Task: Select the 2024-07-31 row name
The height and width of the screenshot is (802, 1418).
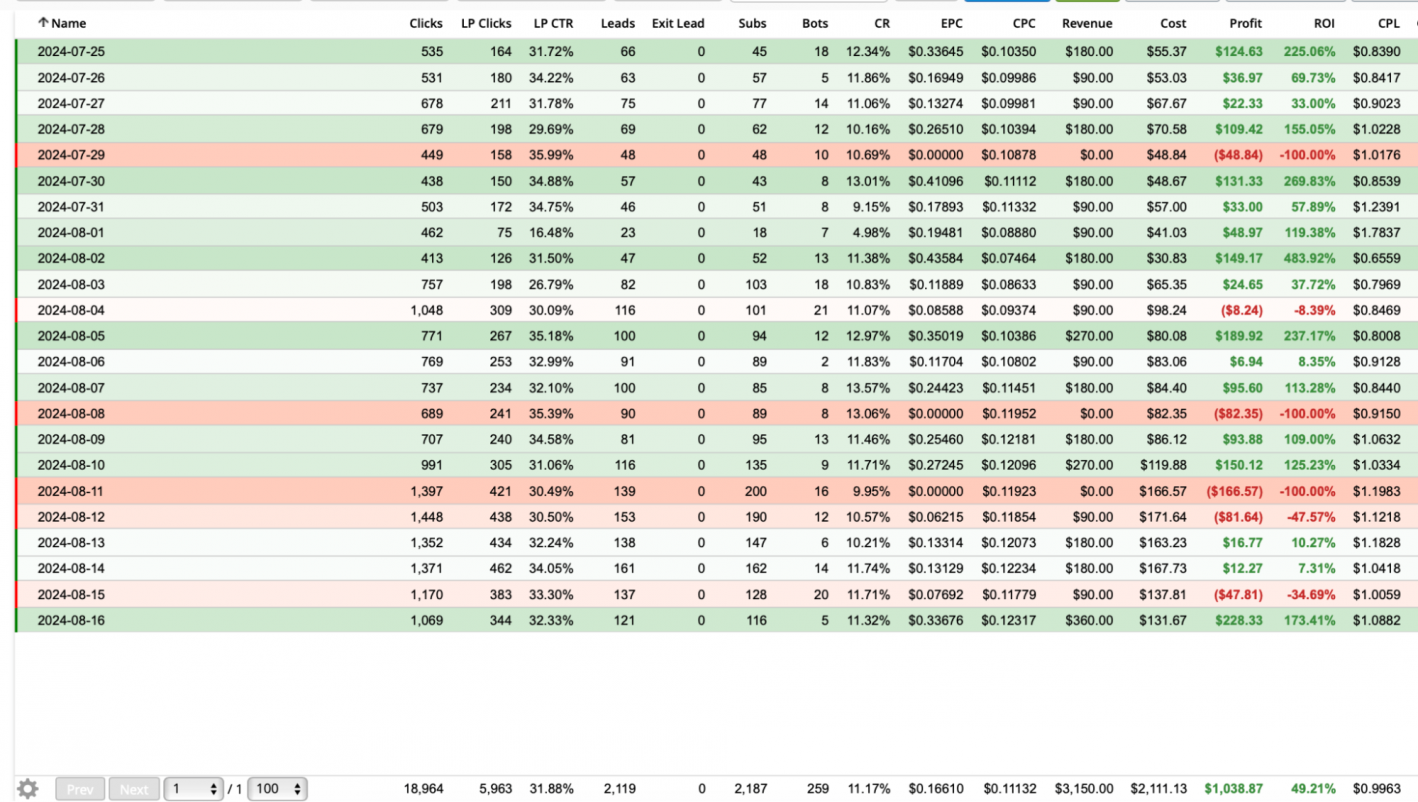Action: coord(71,207)
